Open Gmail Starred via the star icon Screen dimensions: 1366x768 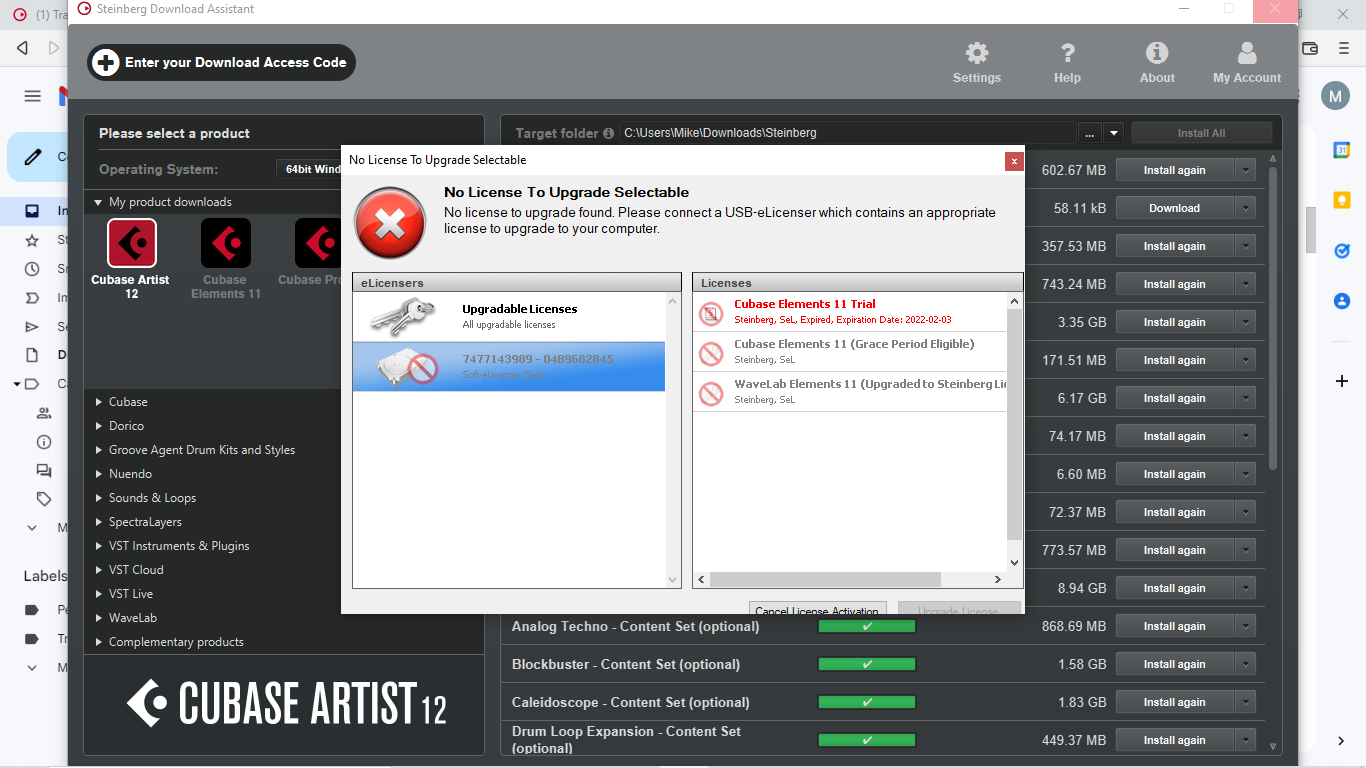[32, 240]
